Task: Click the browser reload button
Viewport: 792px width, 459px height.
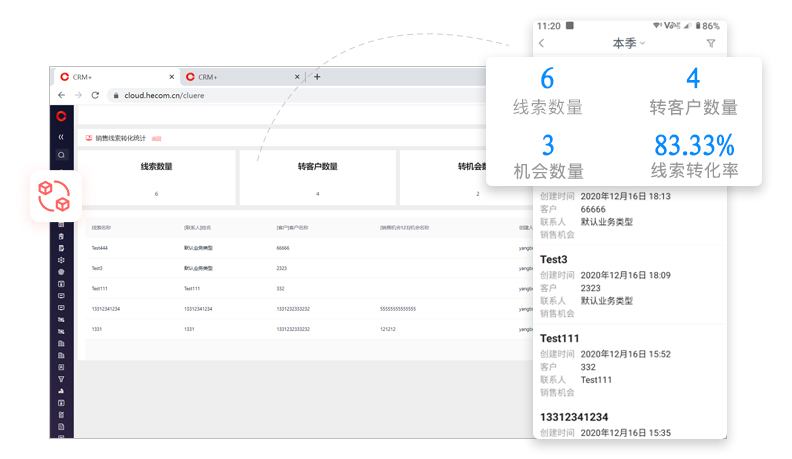Action: click(x=95, y=95)
